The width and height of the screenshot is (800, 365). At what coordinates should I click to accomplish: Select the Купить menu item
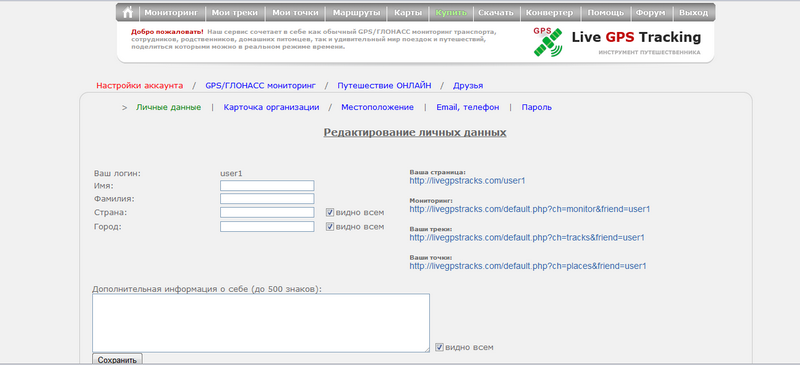[451, 13]
